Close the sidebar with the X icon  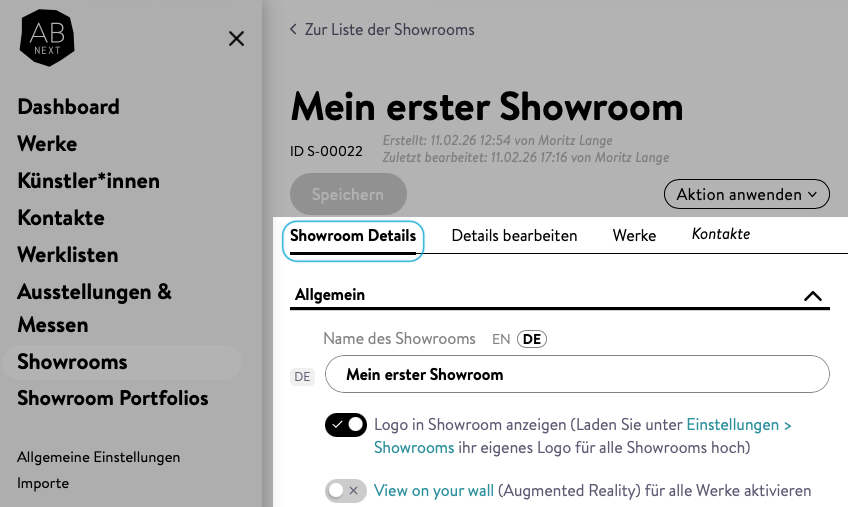coord(236,39)
